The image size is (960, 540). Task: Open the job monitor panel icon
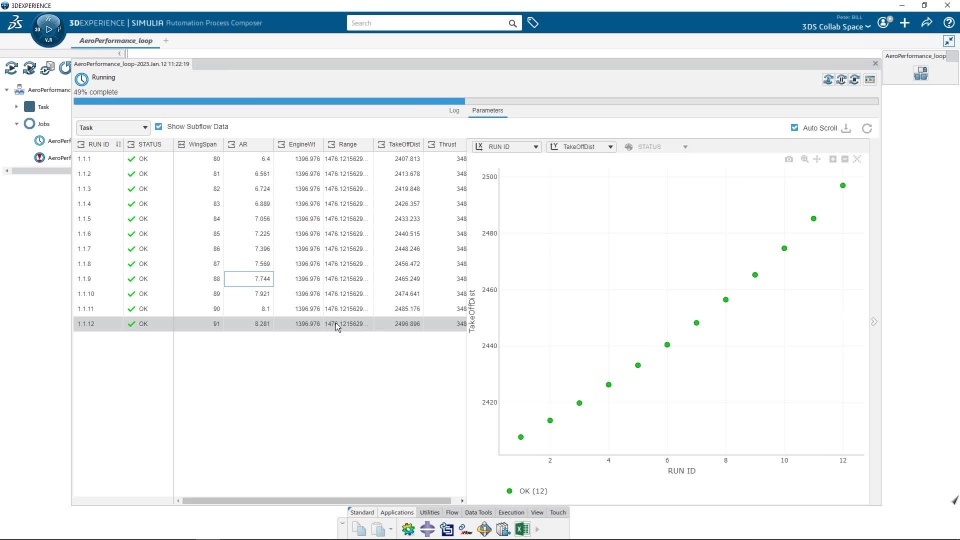869,80
